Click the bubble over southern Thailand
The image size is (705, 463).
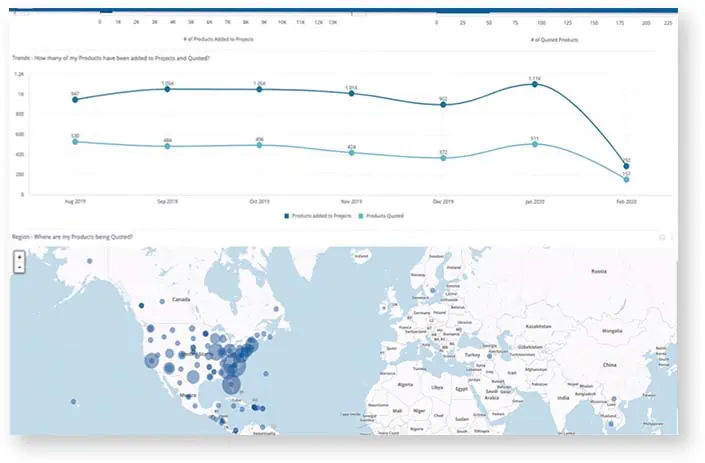click(611, 424)
